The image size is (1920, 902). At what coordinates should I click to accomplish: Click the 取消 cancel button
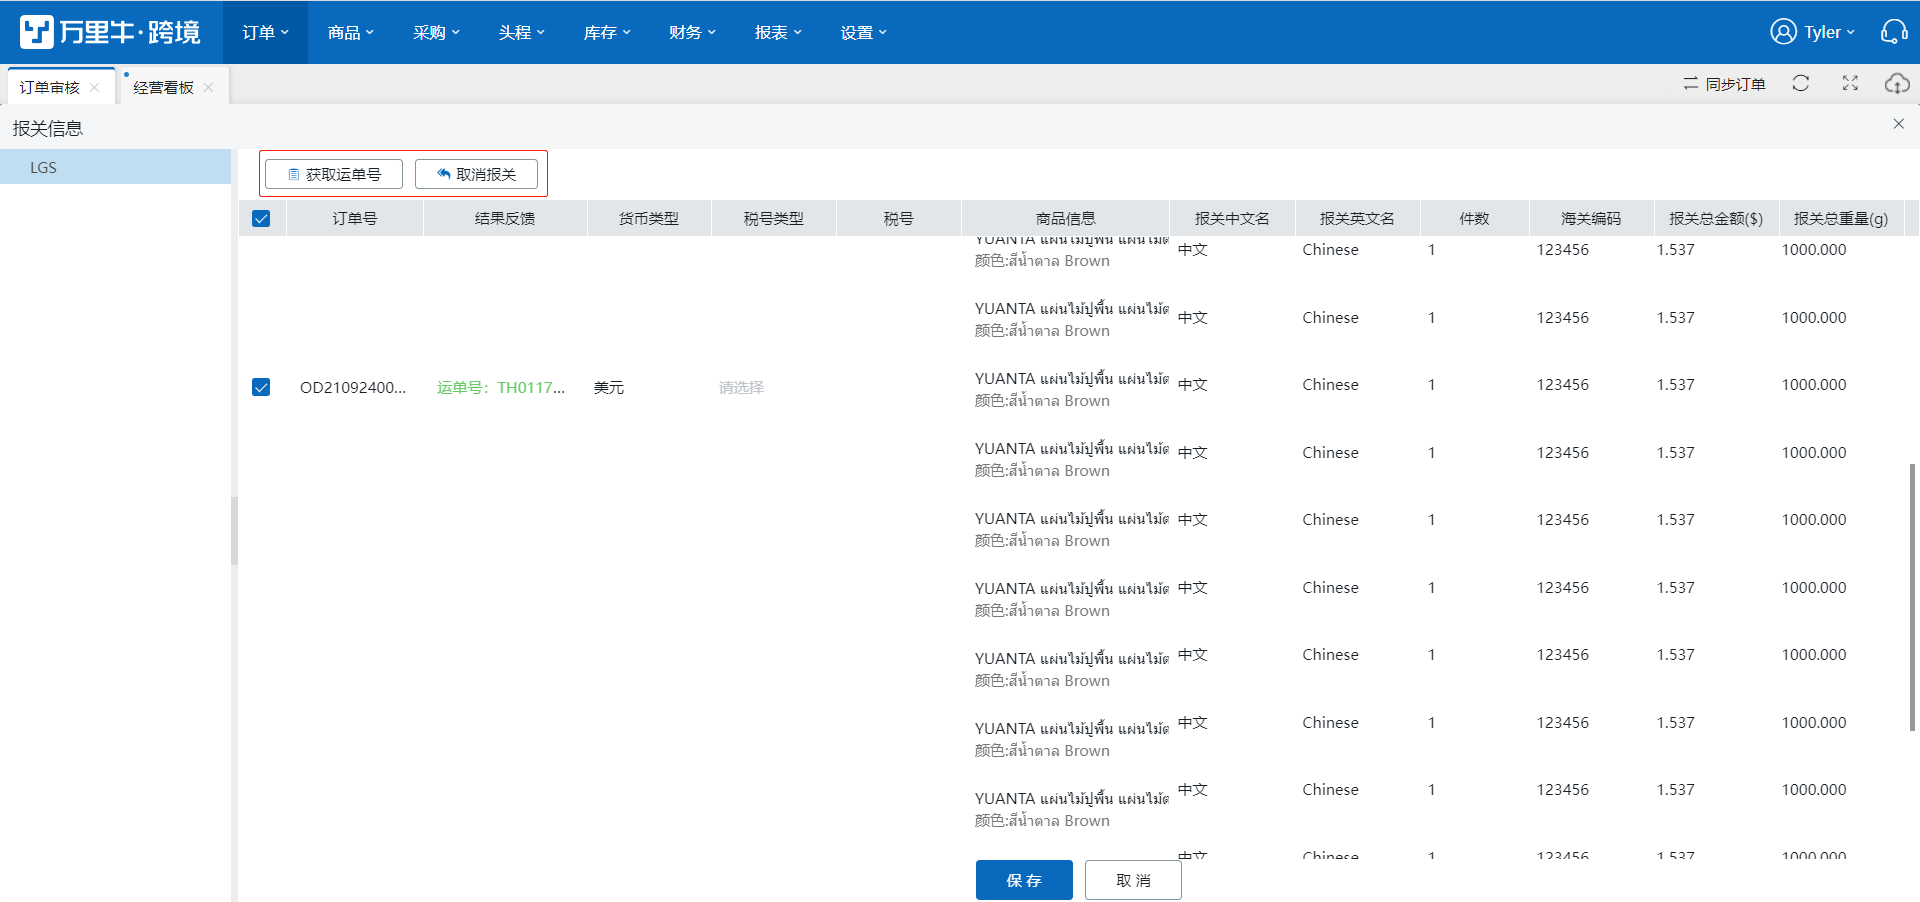[1133, 880]
